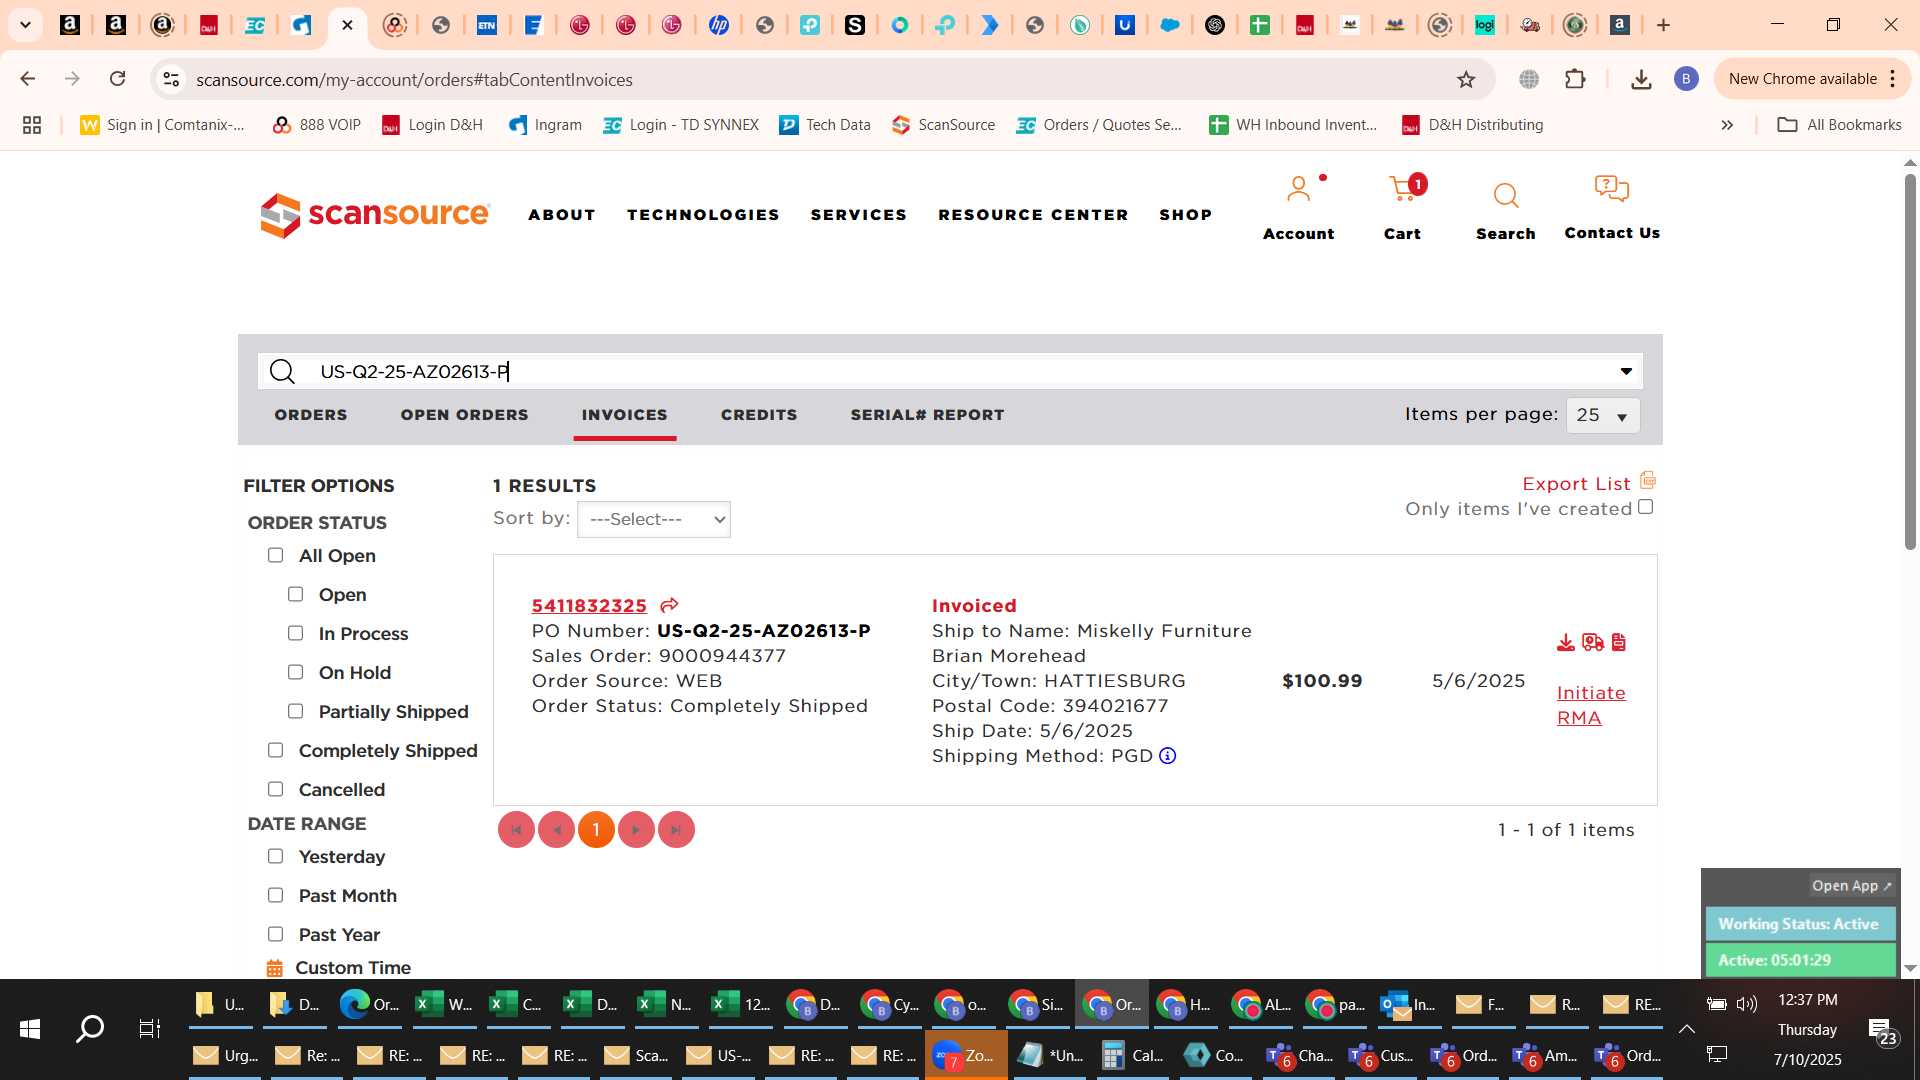Click the Export List link
Screen dimensions: 1920x1080
click(1576, 484)
